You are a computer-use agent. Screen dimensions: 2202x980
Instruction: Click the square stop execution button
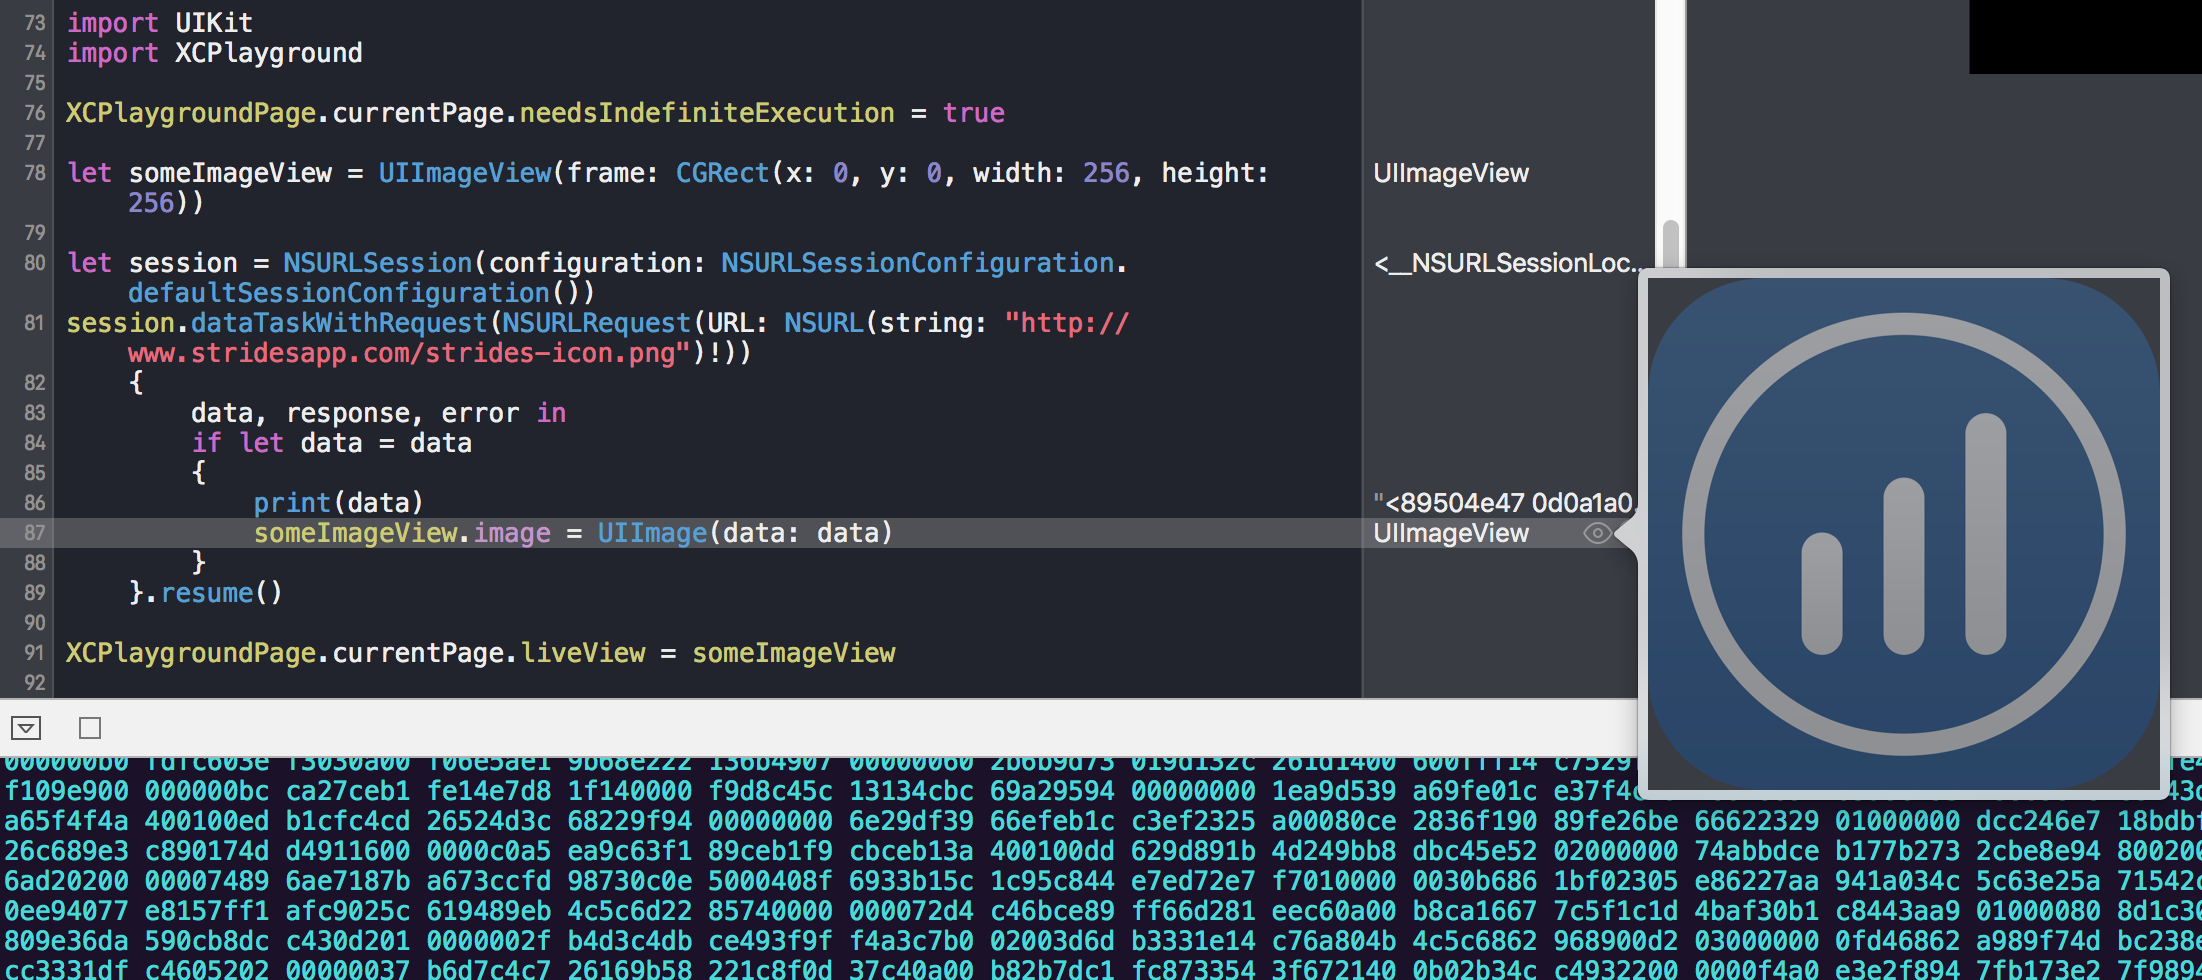click(x=90, y=728)
